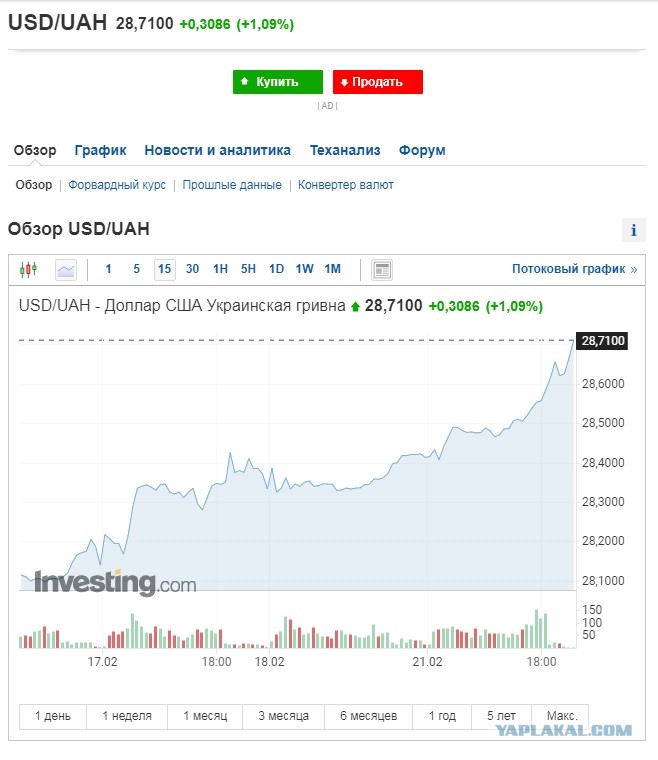Go to the Теханализ tab
658x760 pixels.
pos(345,150)
